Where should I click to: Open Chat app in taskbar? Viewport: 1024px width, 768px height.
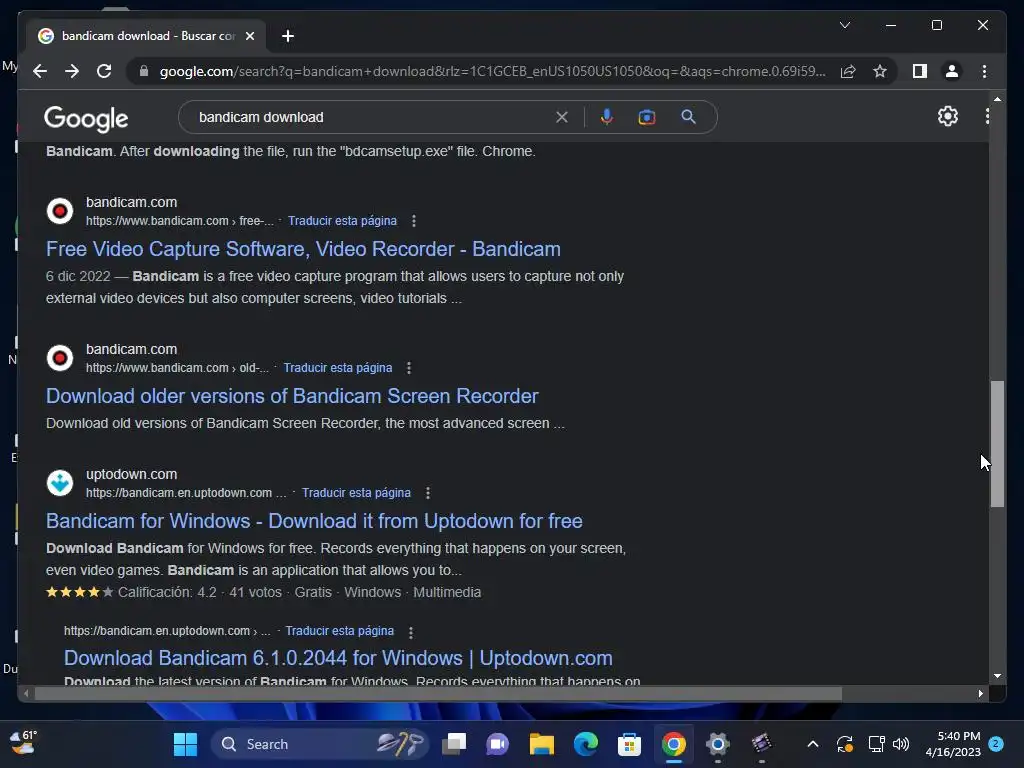tap(498, 744)
